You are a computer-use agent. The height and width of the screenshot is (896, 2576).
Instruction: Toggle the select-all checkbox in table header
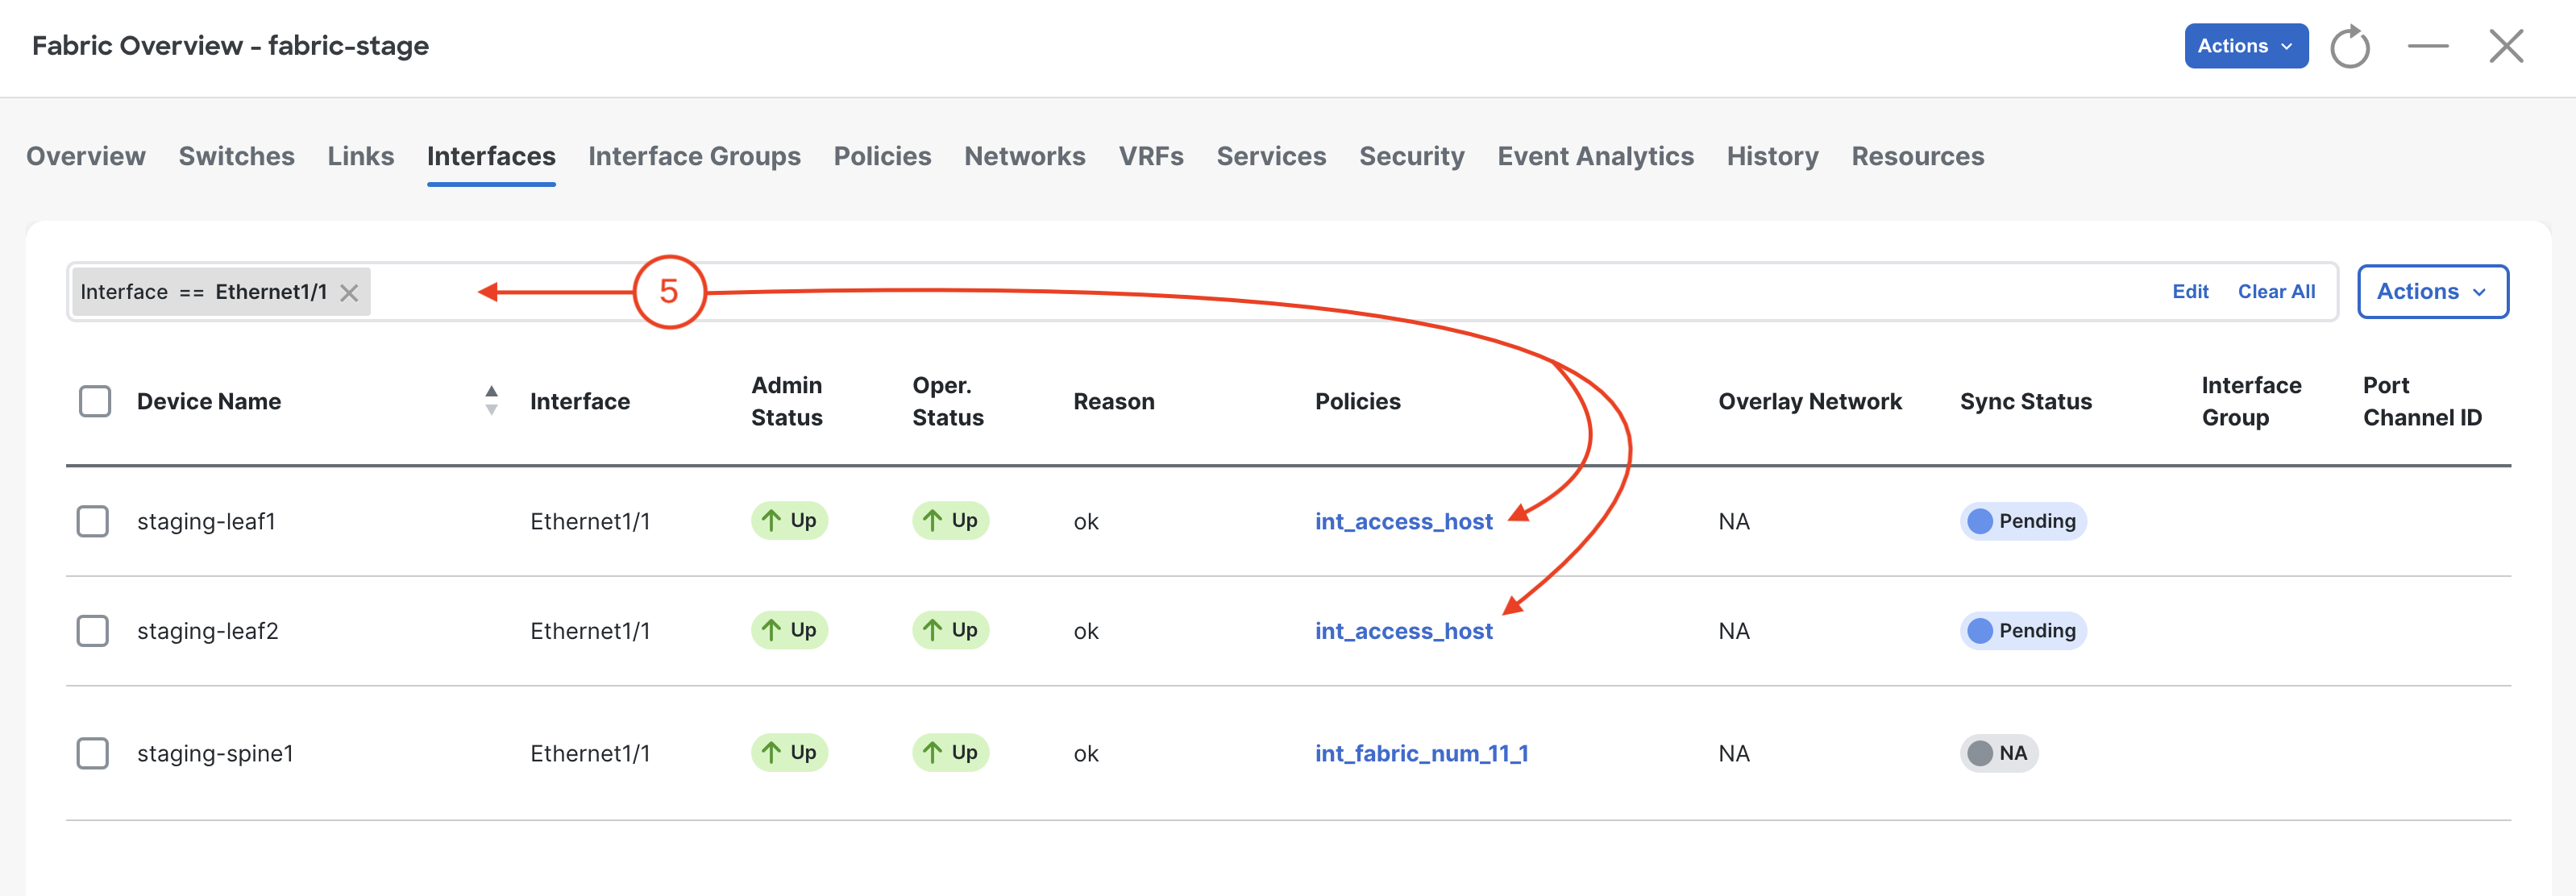point(95,401)
